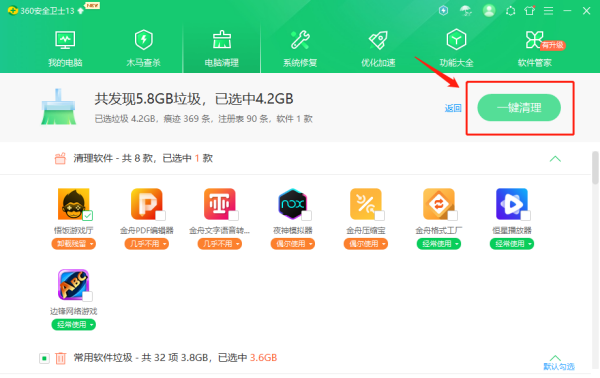Open the 经常使用 dropdown under 金舟格式工厂
Screen dimensions: 600x378
click(x=439, y=244)
